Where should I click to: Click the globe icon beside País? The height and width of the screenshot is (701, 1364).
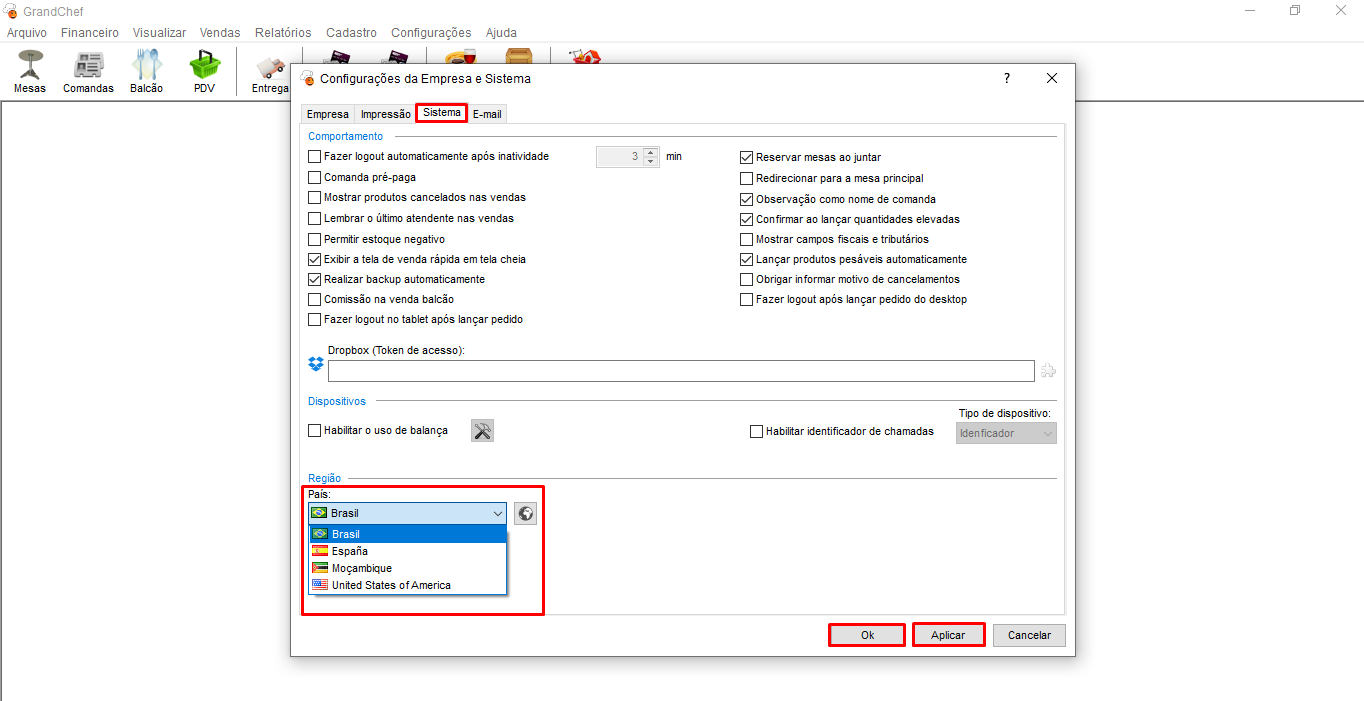[x=525, y=513]
